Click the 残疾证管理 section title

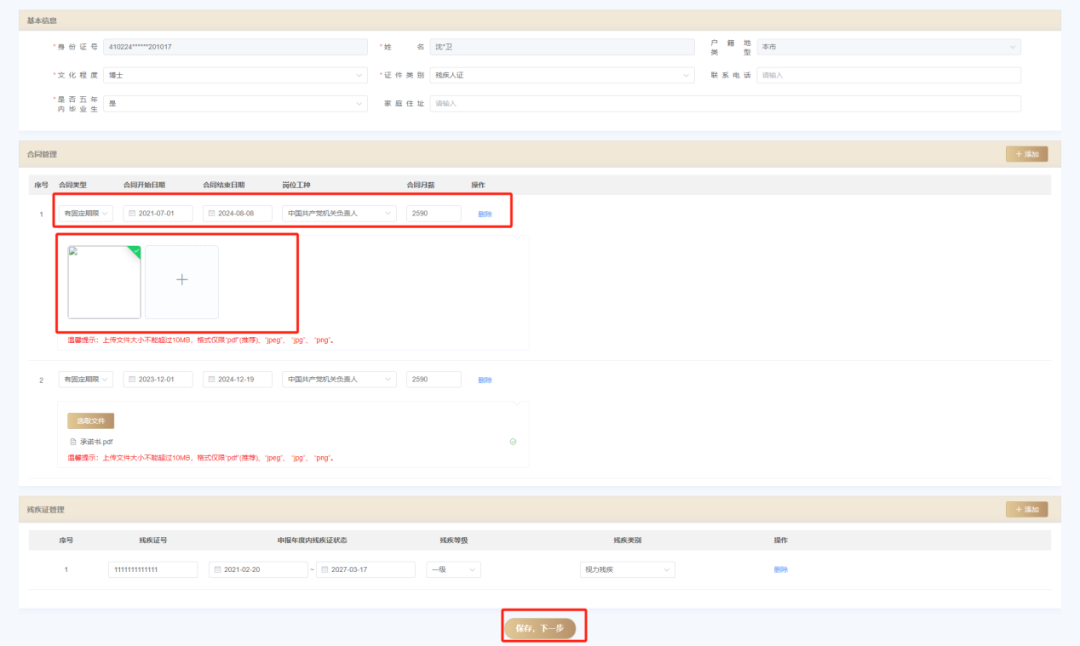[45, 510]
